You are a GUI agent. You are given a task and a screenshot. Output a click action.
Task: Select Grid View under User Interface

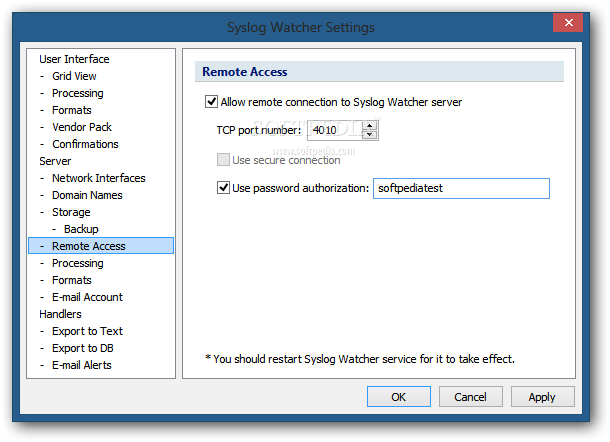(74, 76)
